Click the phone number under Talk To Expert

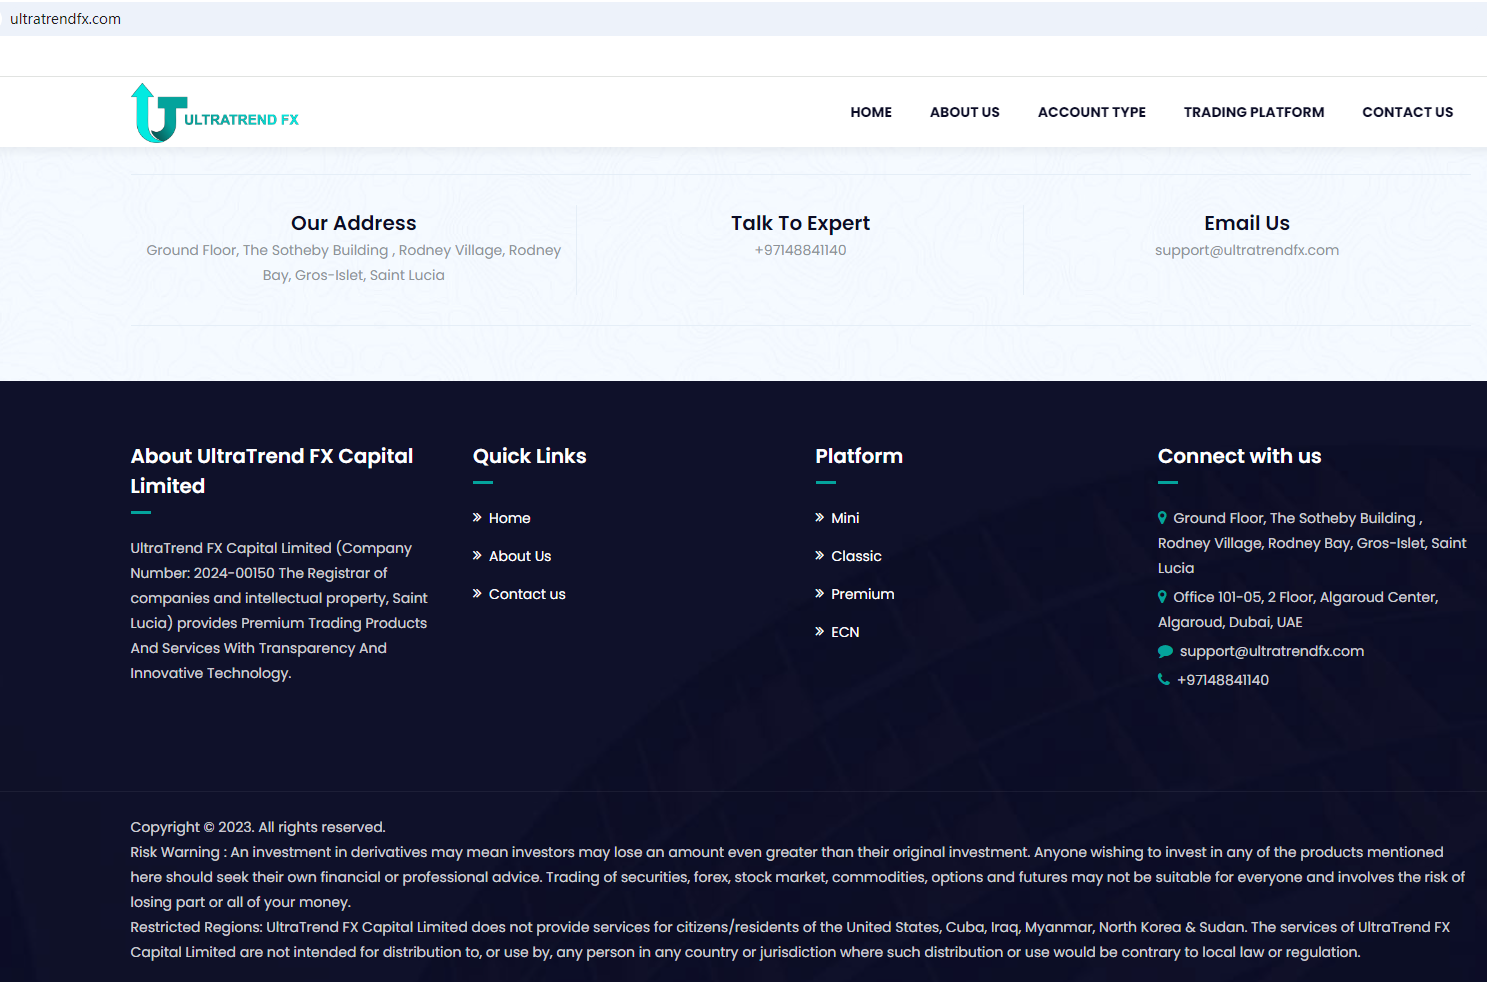[x=800, y=250]
